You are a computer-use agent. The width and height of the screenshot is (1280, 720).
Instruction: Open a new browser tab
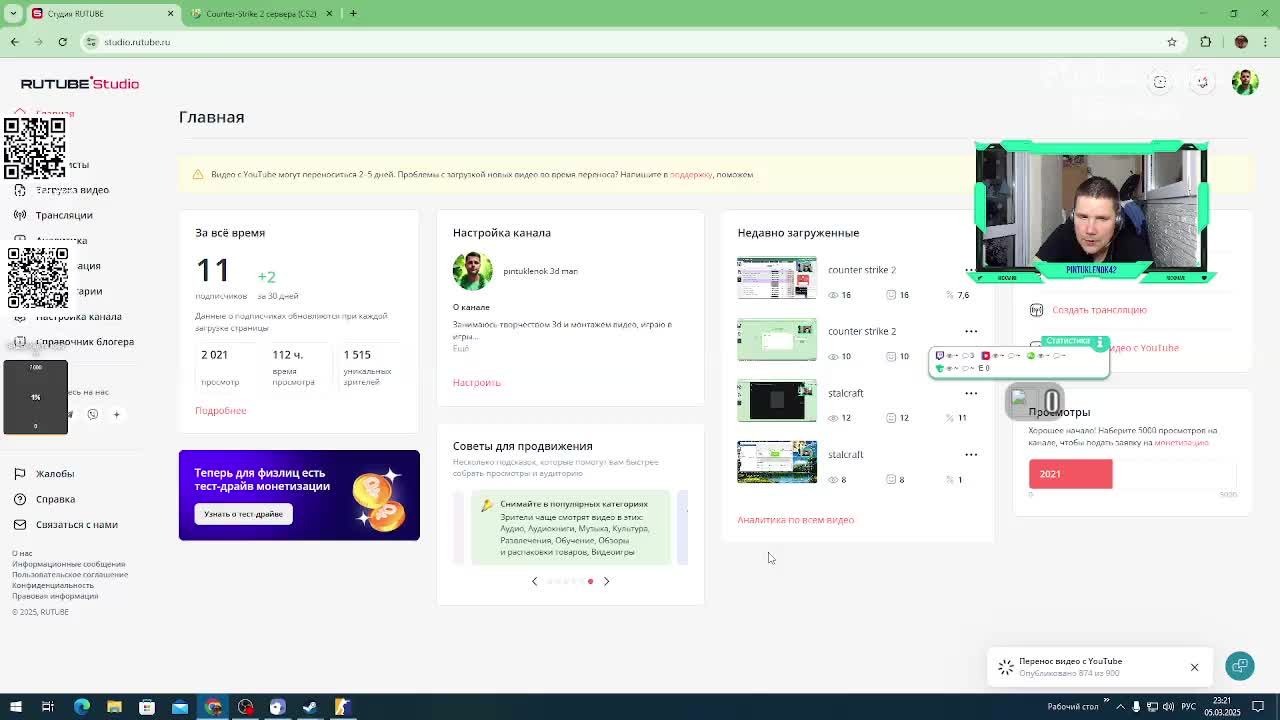click(353, 13)
